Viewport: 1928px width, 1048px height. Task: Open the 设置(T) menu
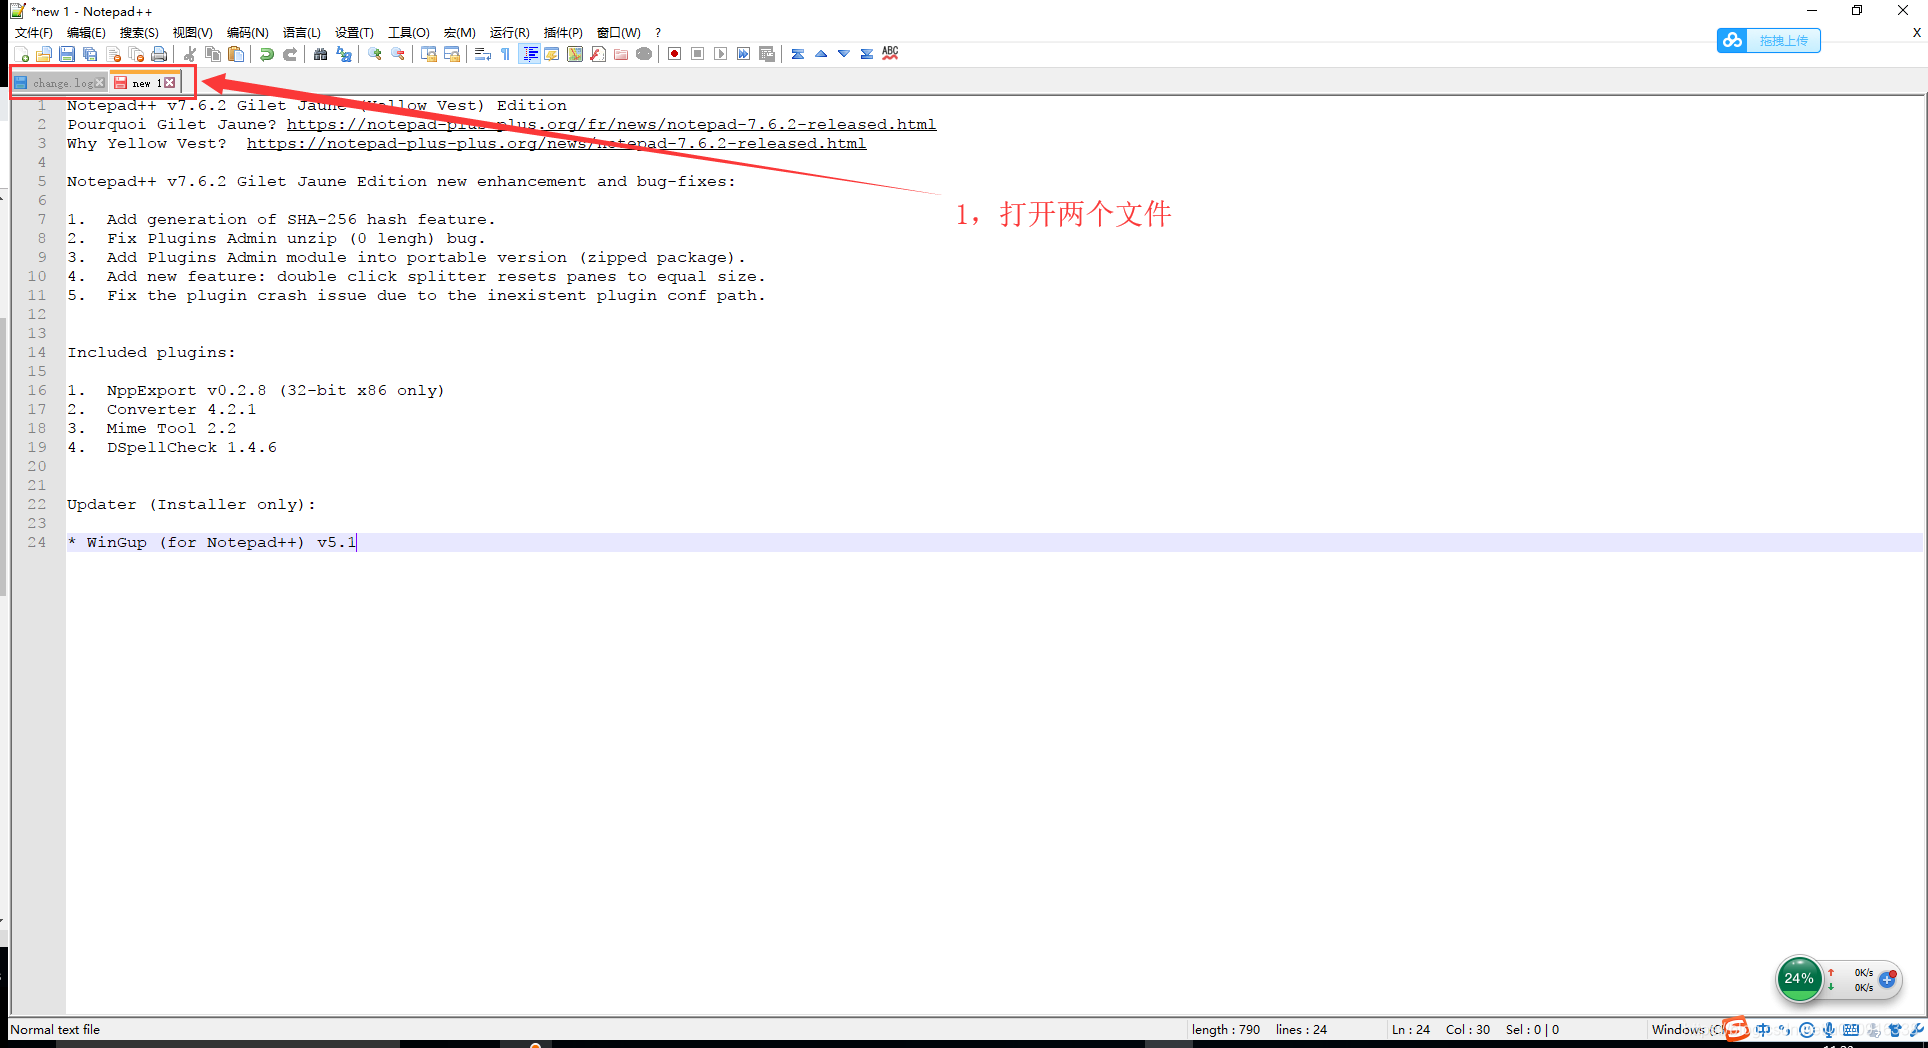click(354, 33)
